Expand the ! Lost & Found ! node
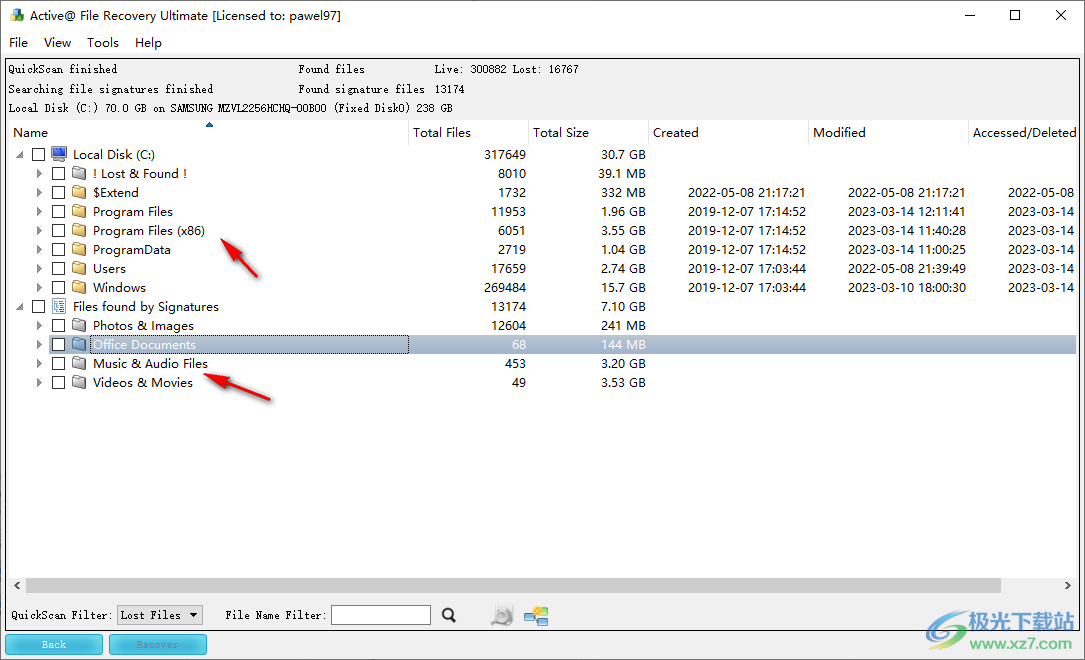This screenshot has height=660, width=1085. click(x=39, y=173)
